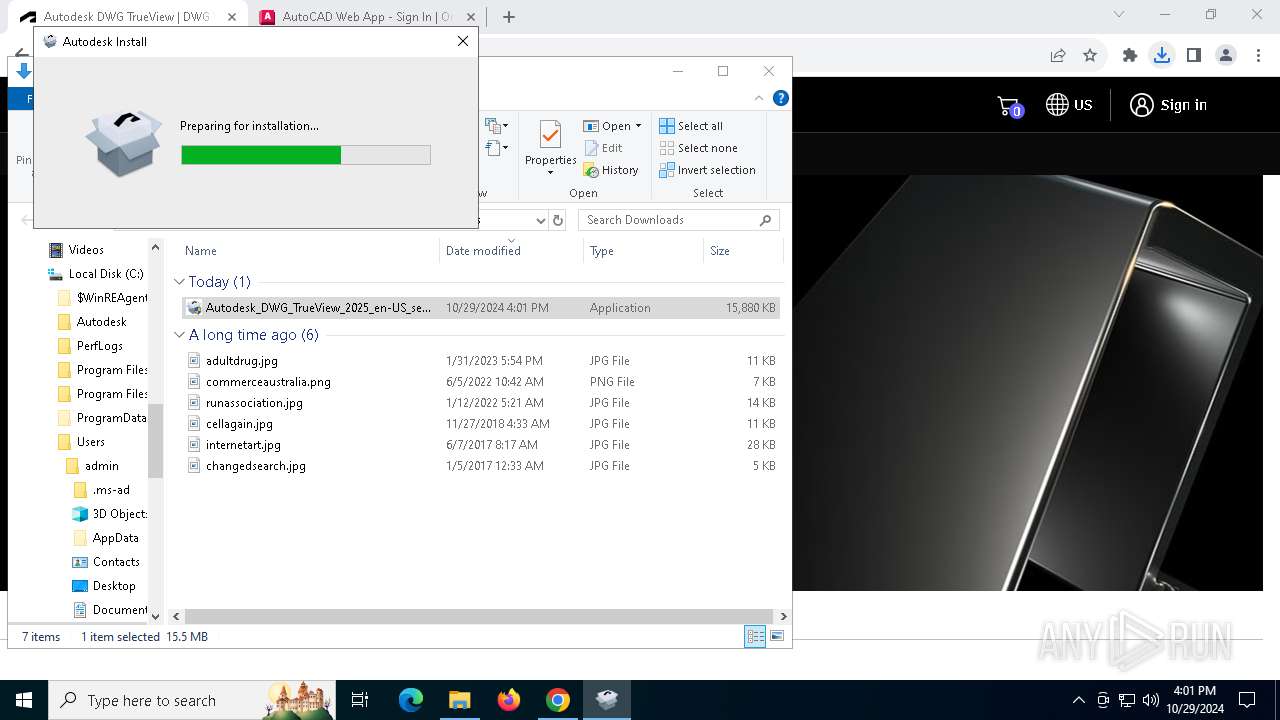Collapse the A long time ago group
This screenshot has height=720, width=1280.
tap(180, 335)
